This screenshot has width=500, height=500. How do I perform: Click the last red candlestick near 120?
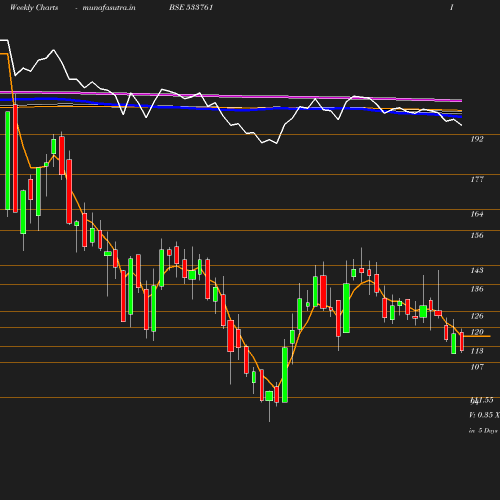click(x=462, y=341)
